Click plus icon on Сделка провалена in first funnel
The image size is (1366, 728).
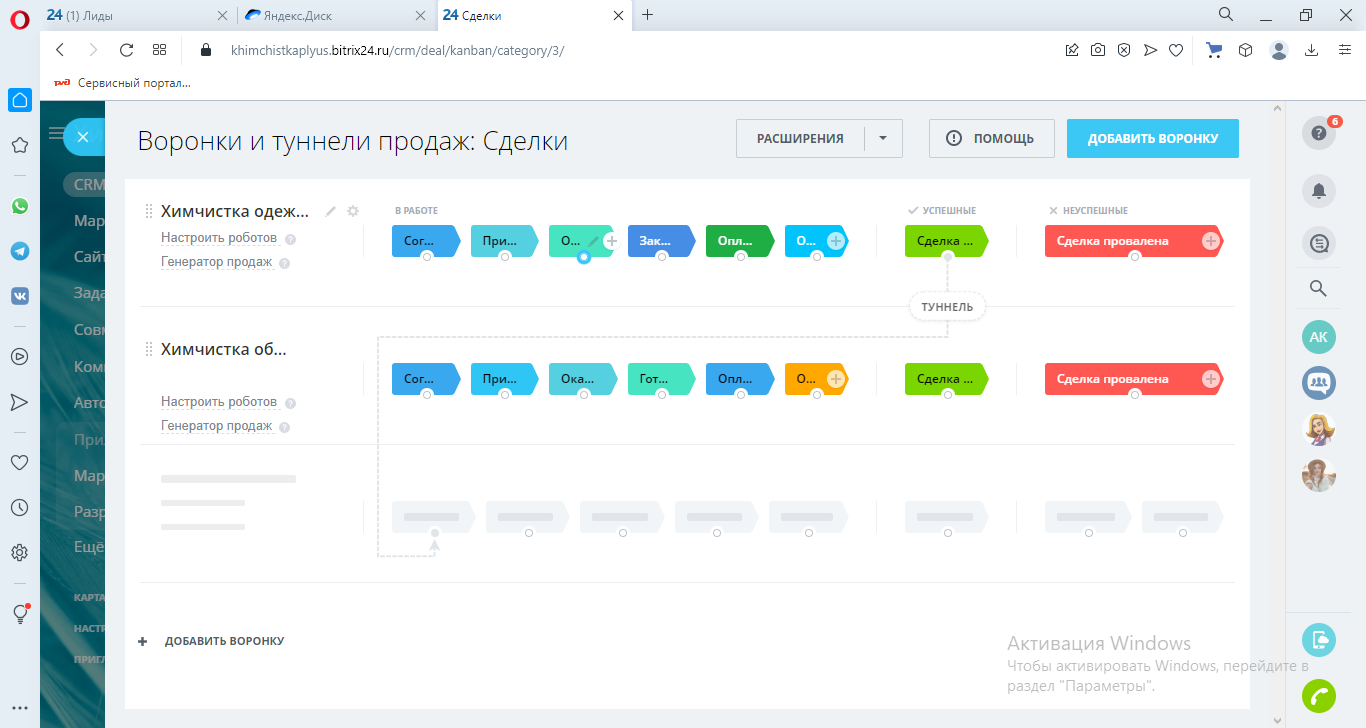(x=1210, y=241)
